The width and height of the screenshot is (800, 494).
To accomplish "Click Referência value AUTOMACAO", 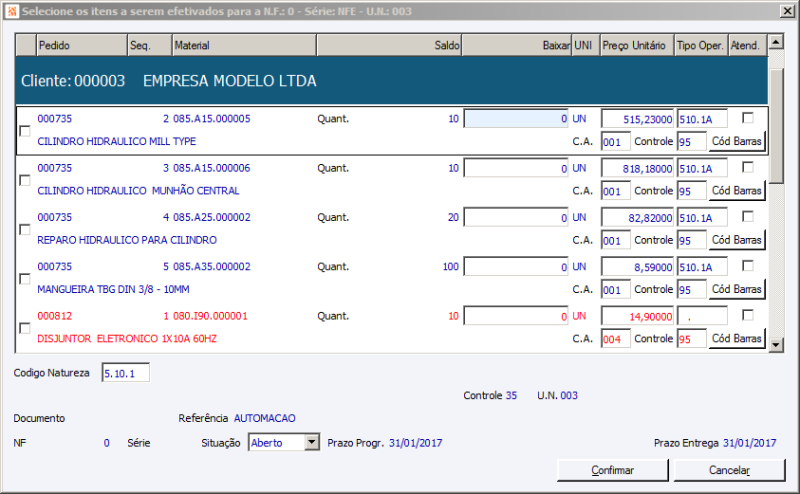I will tap(264, 418).
